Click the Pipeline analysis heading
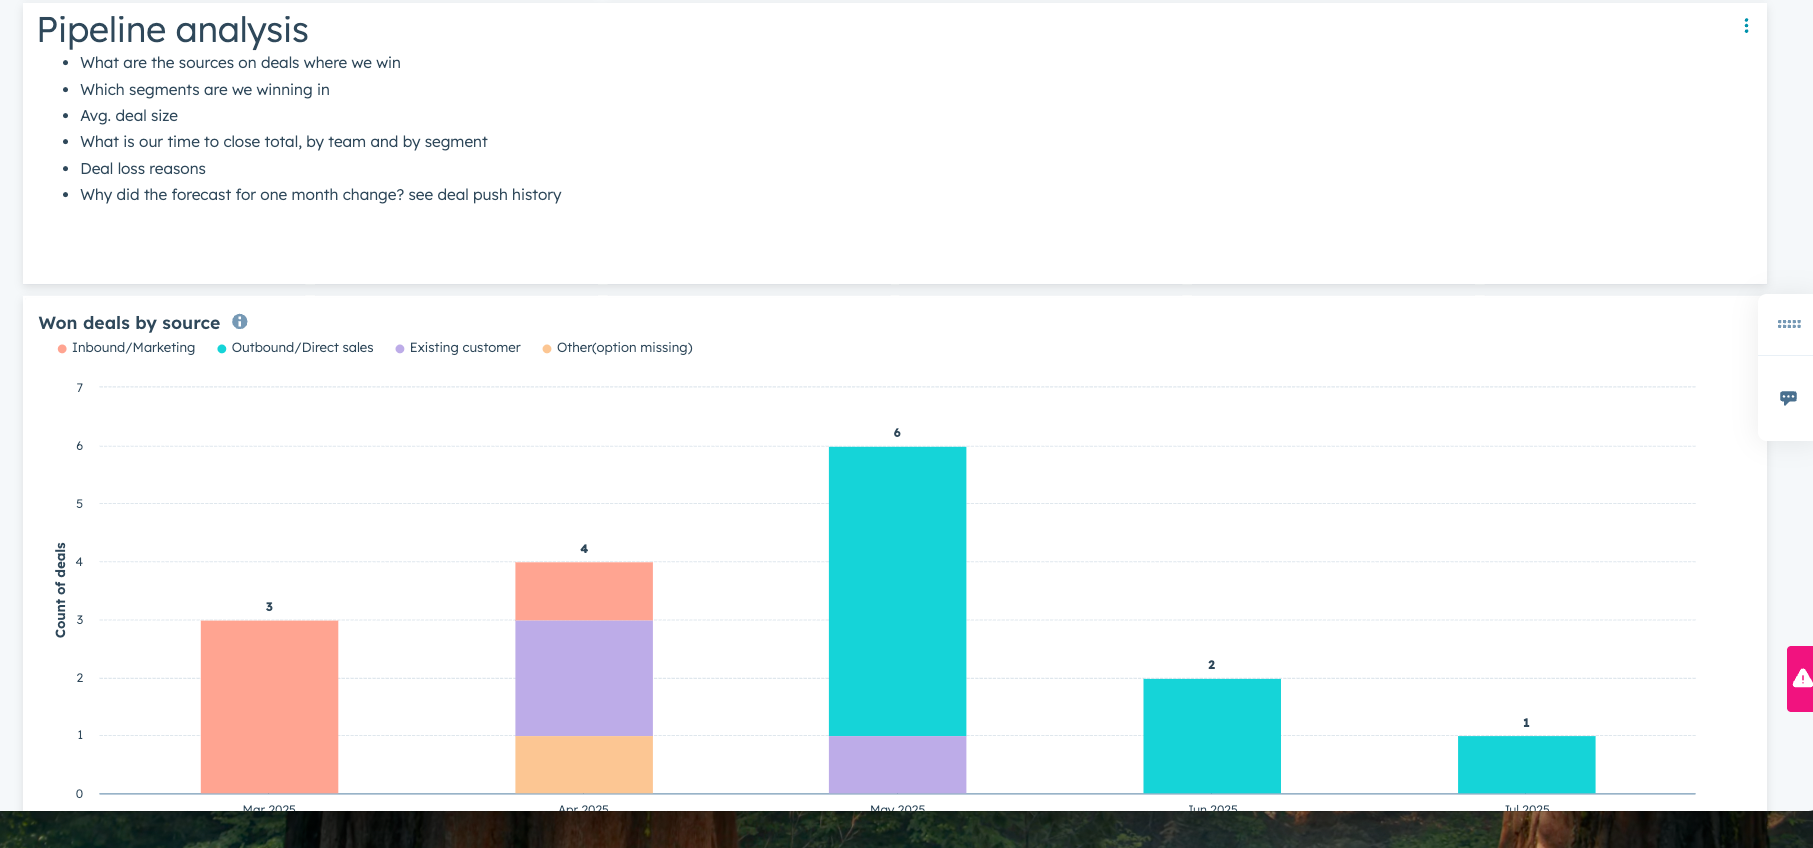Screen dimensions: 1813x848 pyautogui.click(x=173, y=30)
